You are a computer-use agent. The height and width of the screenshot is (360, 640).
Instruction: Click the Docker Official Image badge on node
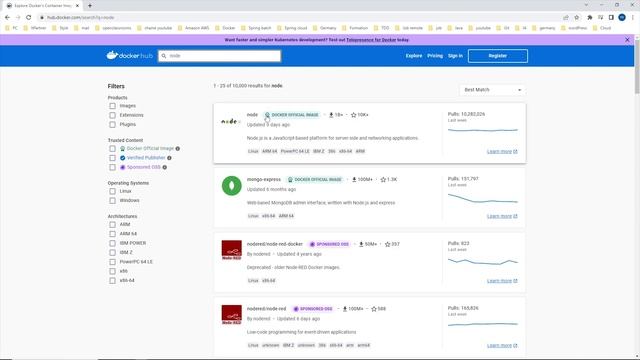[x=291, y=115]
